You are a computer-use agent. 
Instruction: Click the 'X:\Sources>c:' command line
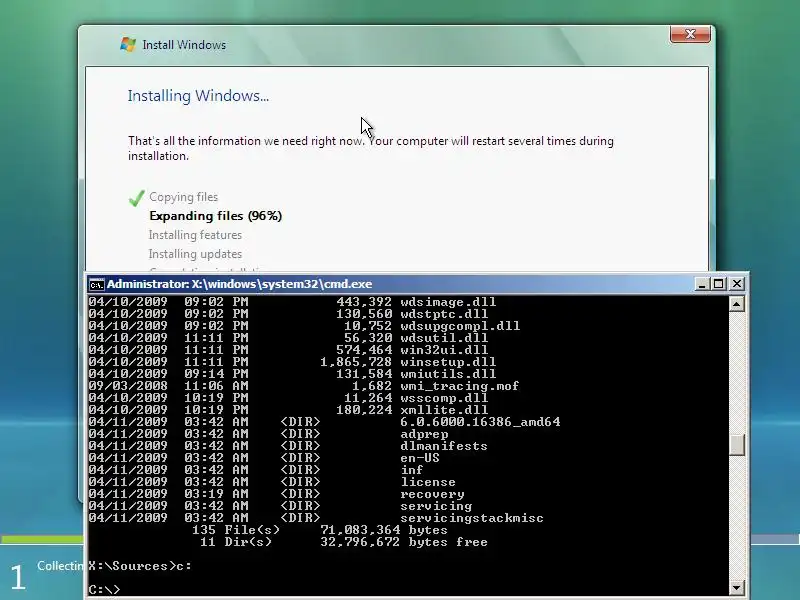tap(140, 566)
